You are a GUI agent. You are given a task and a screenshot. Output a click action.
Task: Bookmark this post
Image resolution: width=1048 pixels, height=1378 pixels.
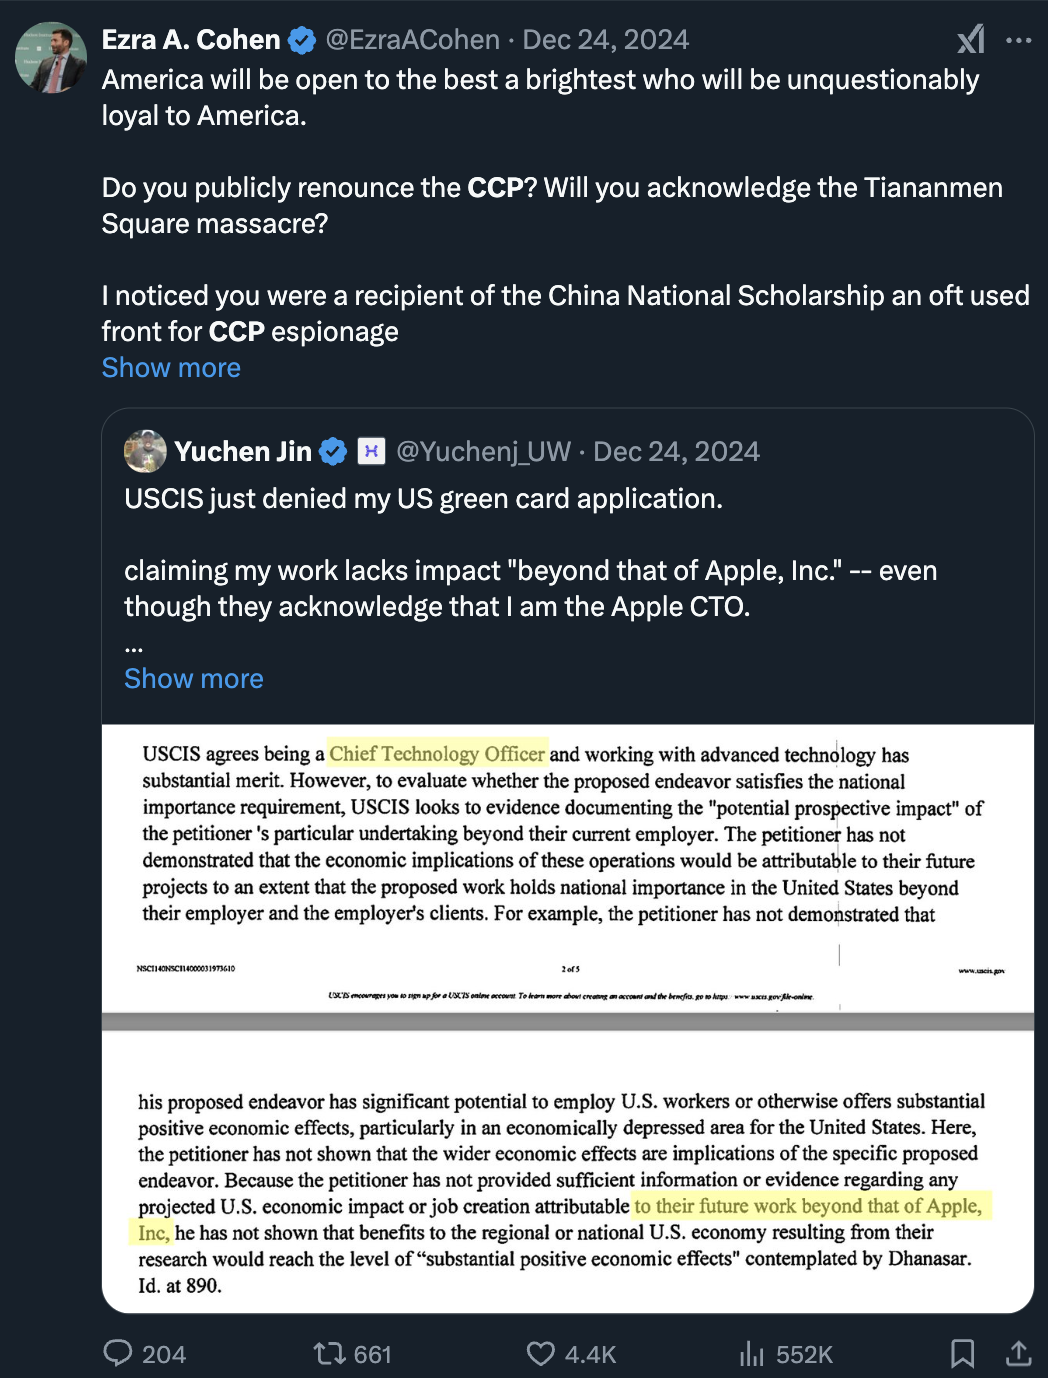coord(962,1354)
